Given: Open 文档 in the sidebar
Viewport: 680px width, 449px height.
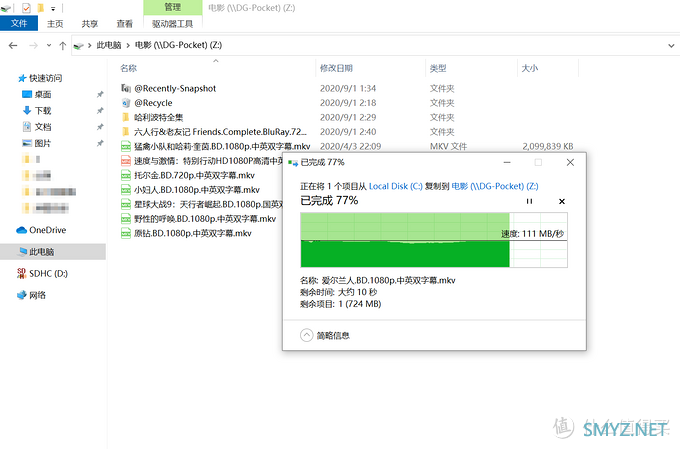Looking at the screenshot, I should (x=42, y=127).
